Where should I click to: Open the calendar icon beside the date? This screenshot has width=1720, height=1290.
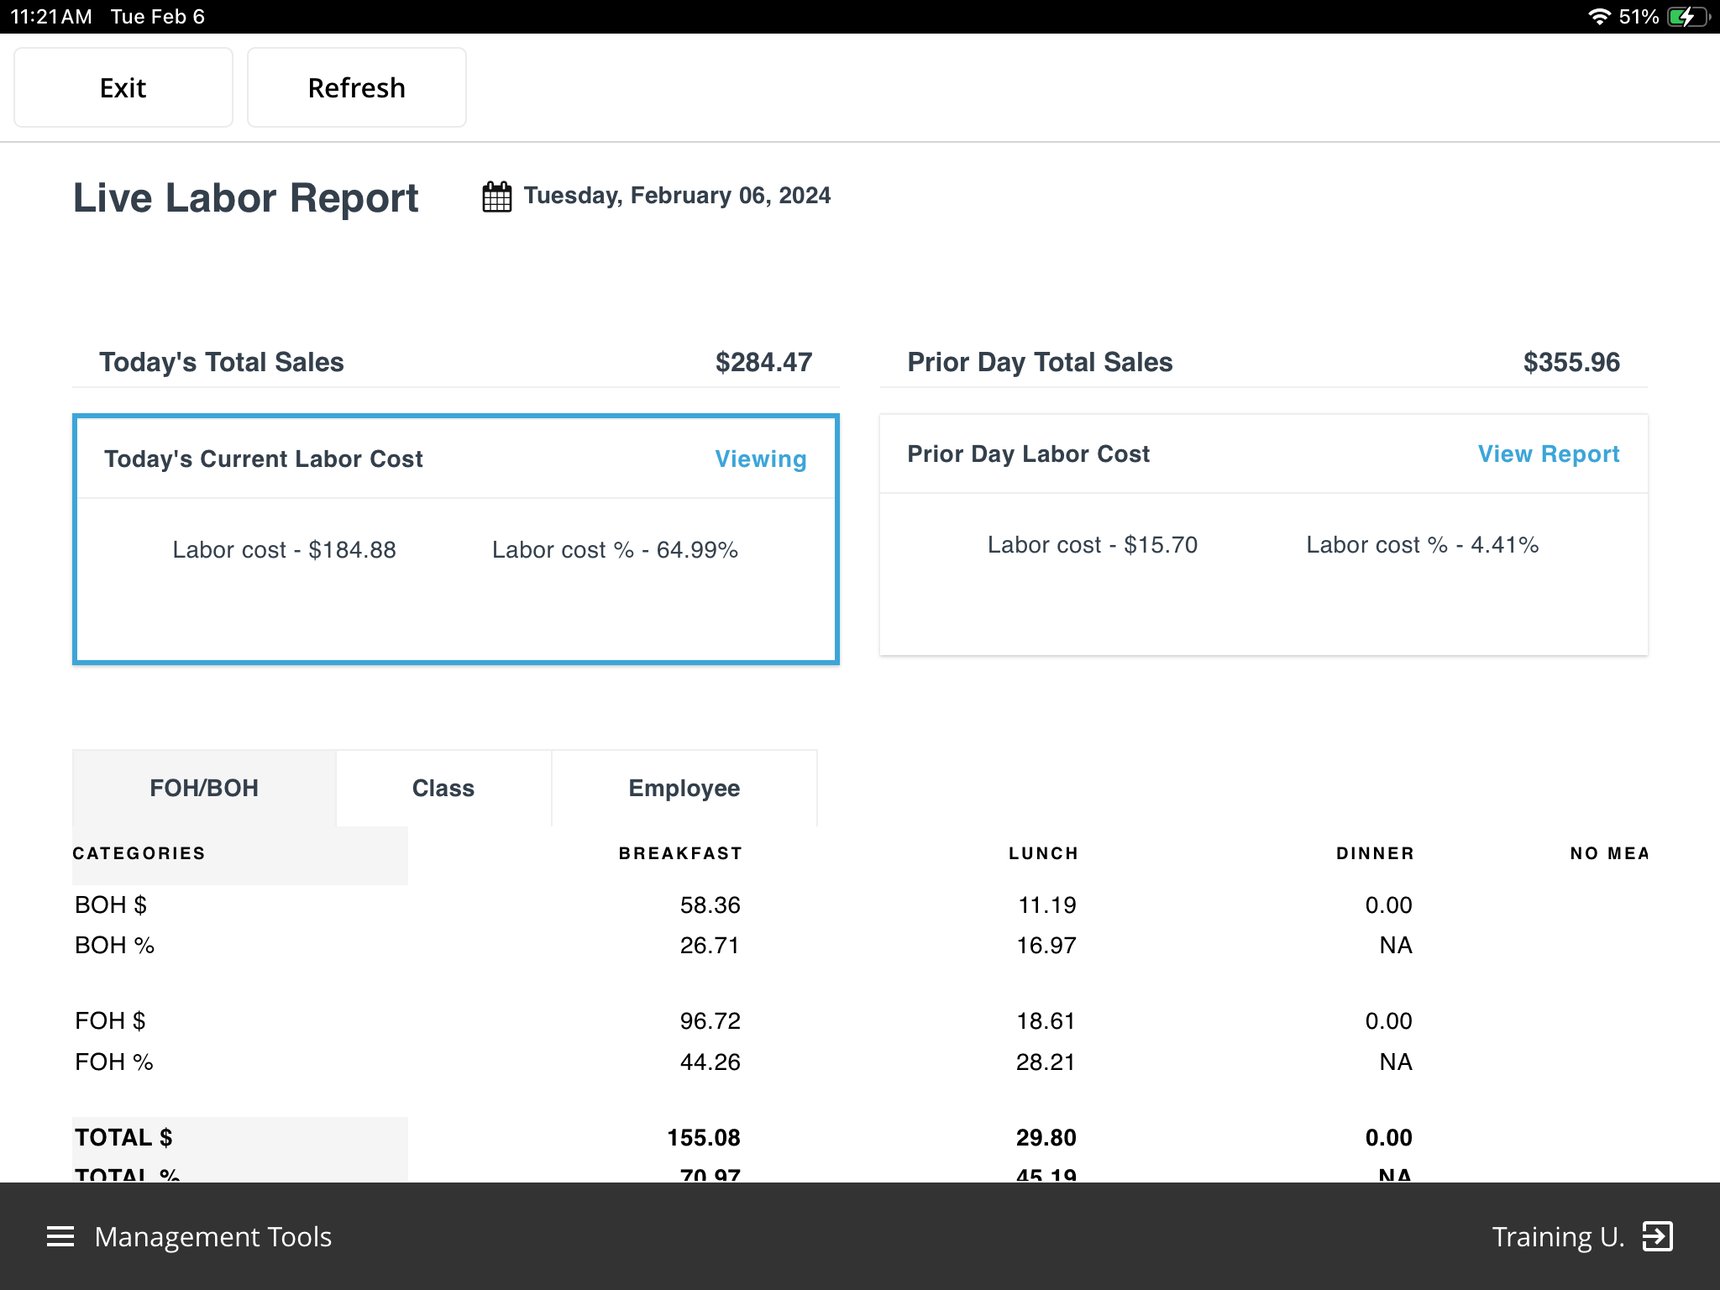pyautogui.click(x=496, y=196)
